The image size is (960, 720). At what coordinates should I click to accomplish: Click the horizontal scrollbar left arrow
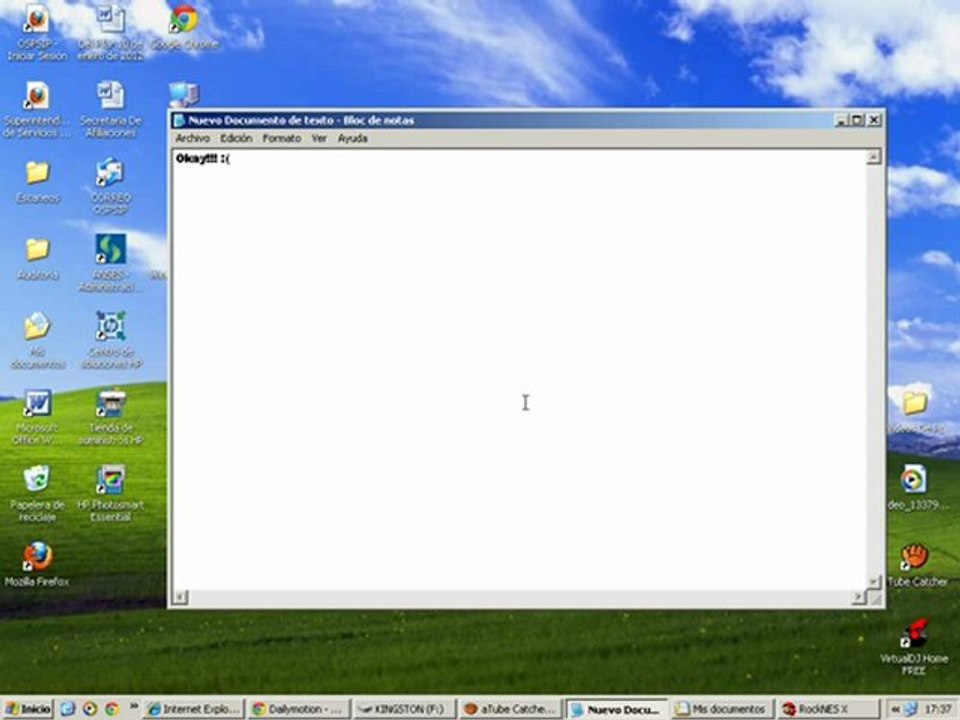pos(180,596)
